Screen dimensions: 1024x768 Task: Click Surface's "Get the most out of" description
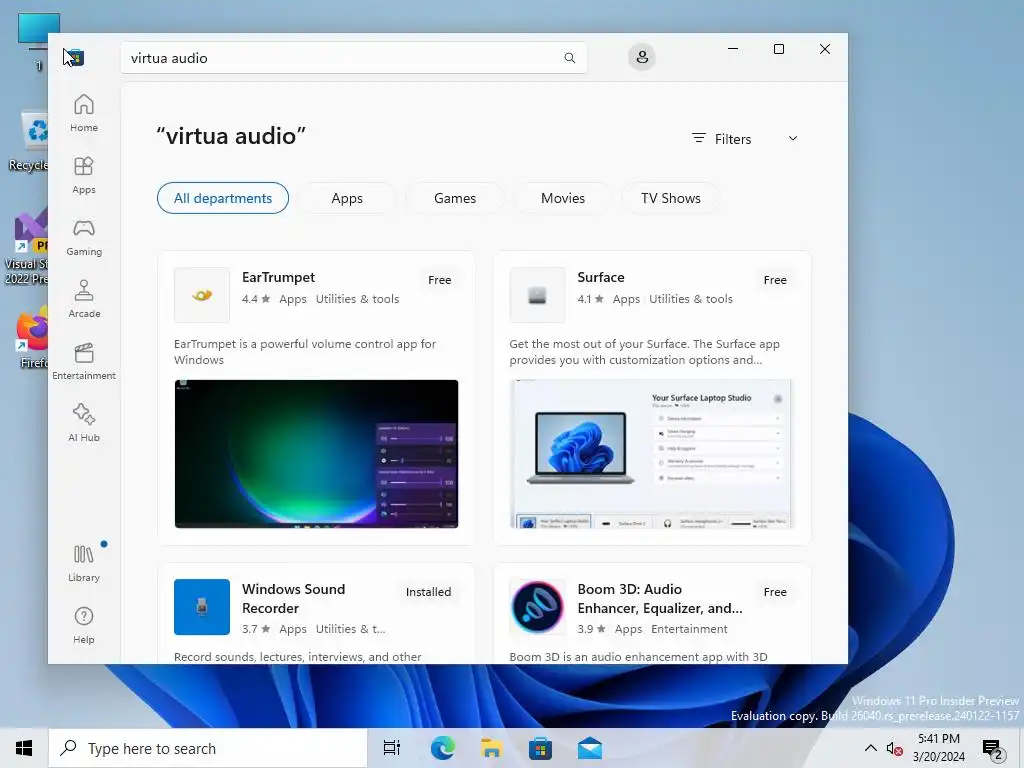[x=644, y=351]
